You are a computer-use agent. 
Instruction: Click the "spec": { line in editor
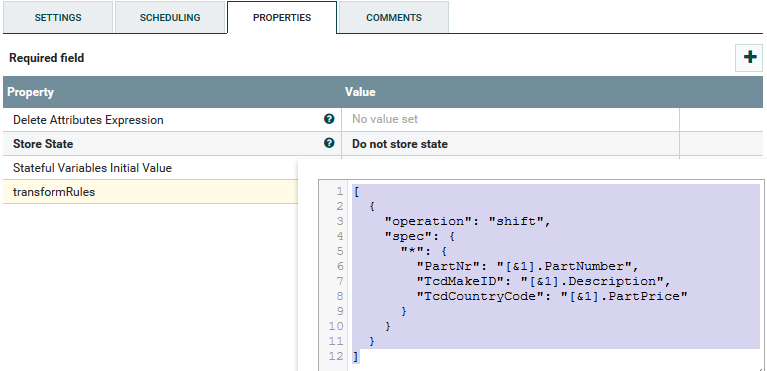420,236
